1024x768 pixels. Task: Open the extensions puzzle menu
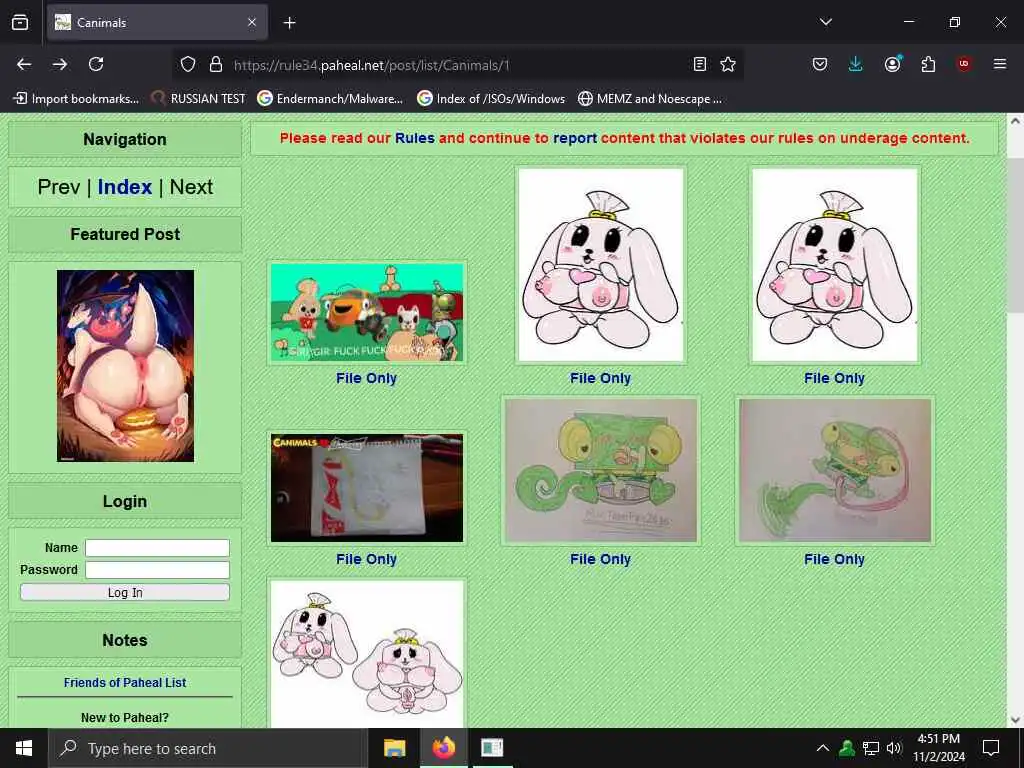(x=928, y=64)
